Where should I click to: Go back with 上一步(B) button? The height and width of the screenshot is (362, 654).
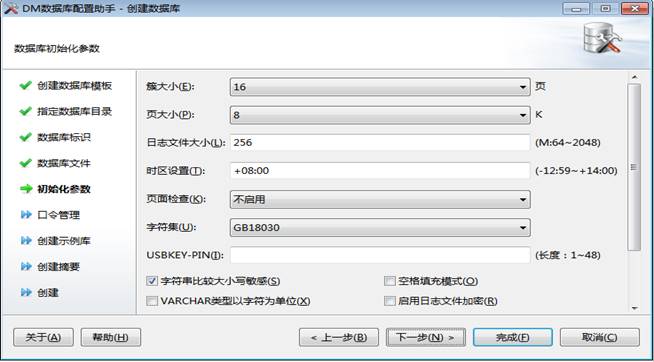339,337
